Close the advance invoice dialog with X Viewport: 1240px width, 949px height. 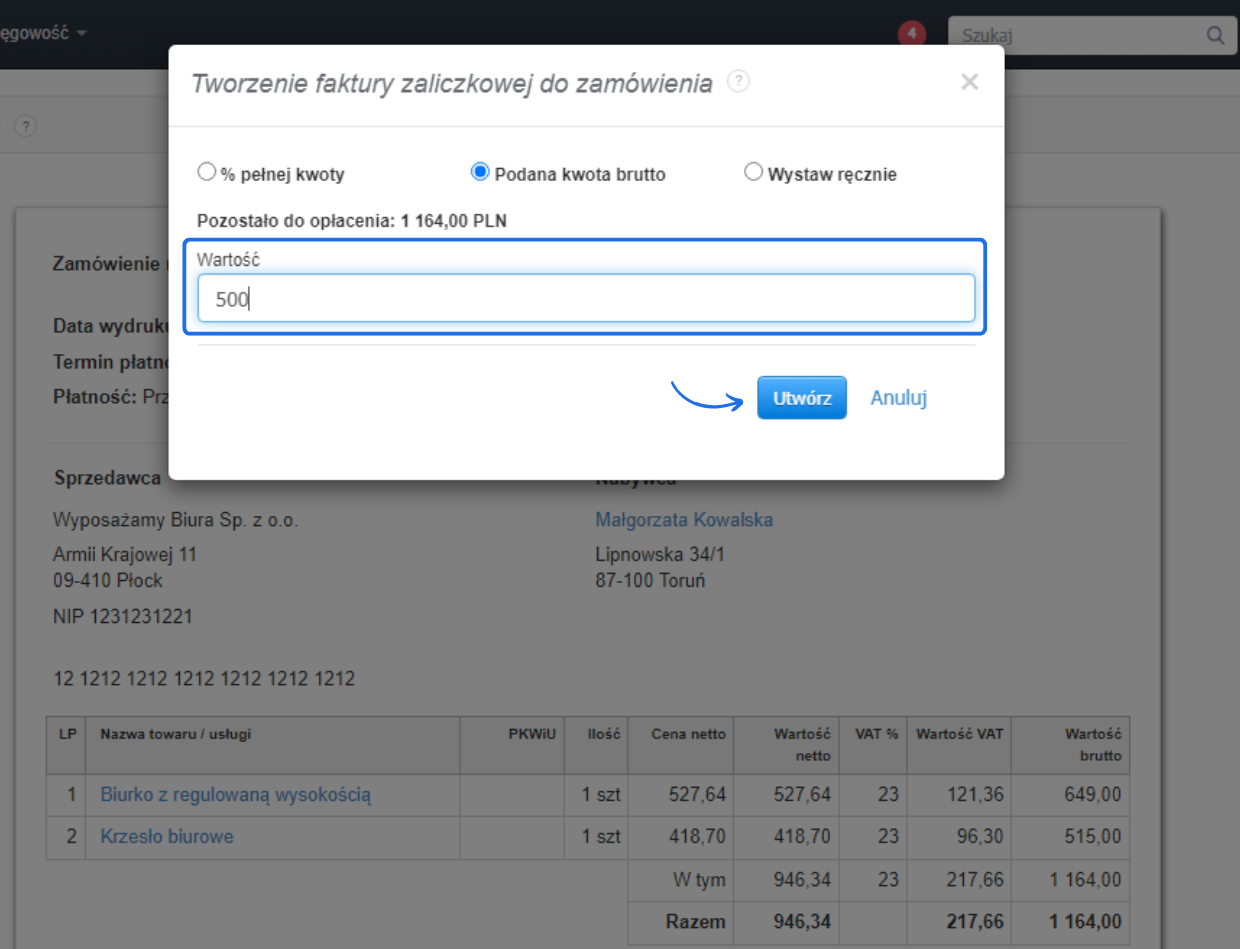pyautogui.click(x=969, y=83)
